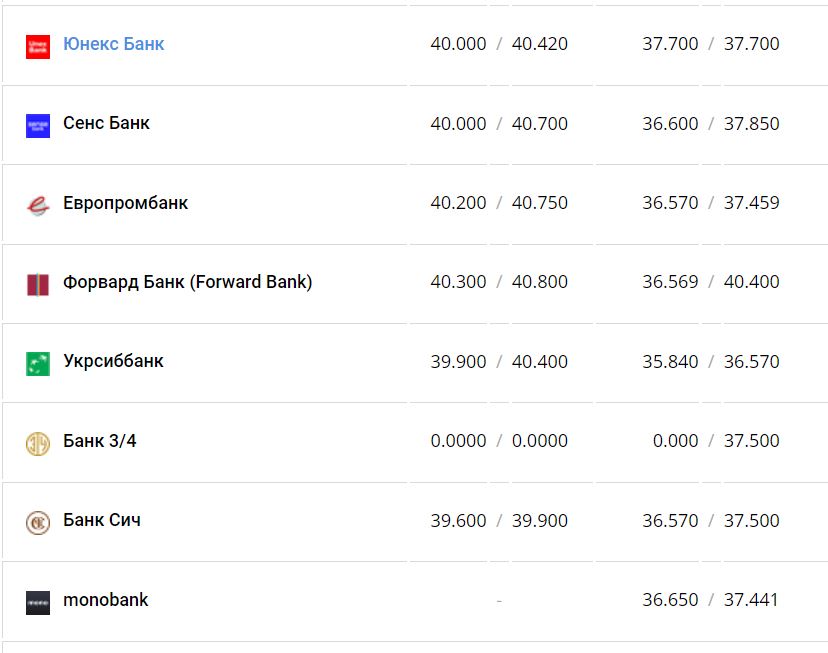Click Форвард Банк rate 36.569 / 40.400
Viewport: 828px width, 653px height.
click(x=710, y=282)
